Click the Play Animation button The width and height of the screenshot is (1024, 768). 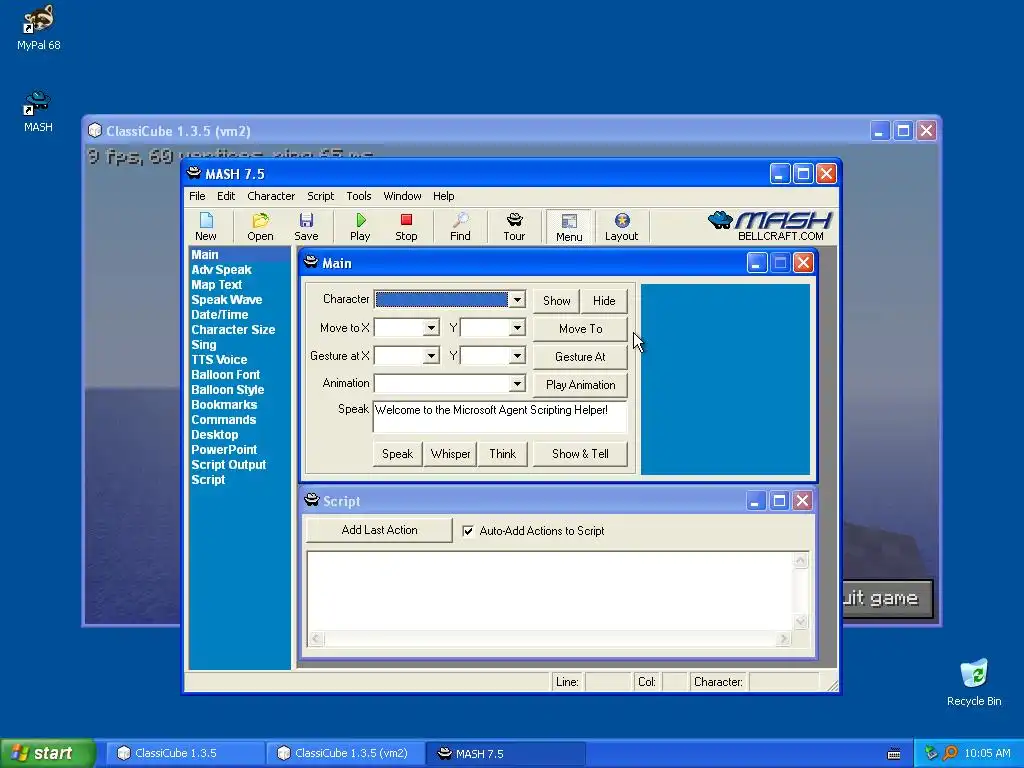point(581,385)
